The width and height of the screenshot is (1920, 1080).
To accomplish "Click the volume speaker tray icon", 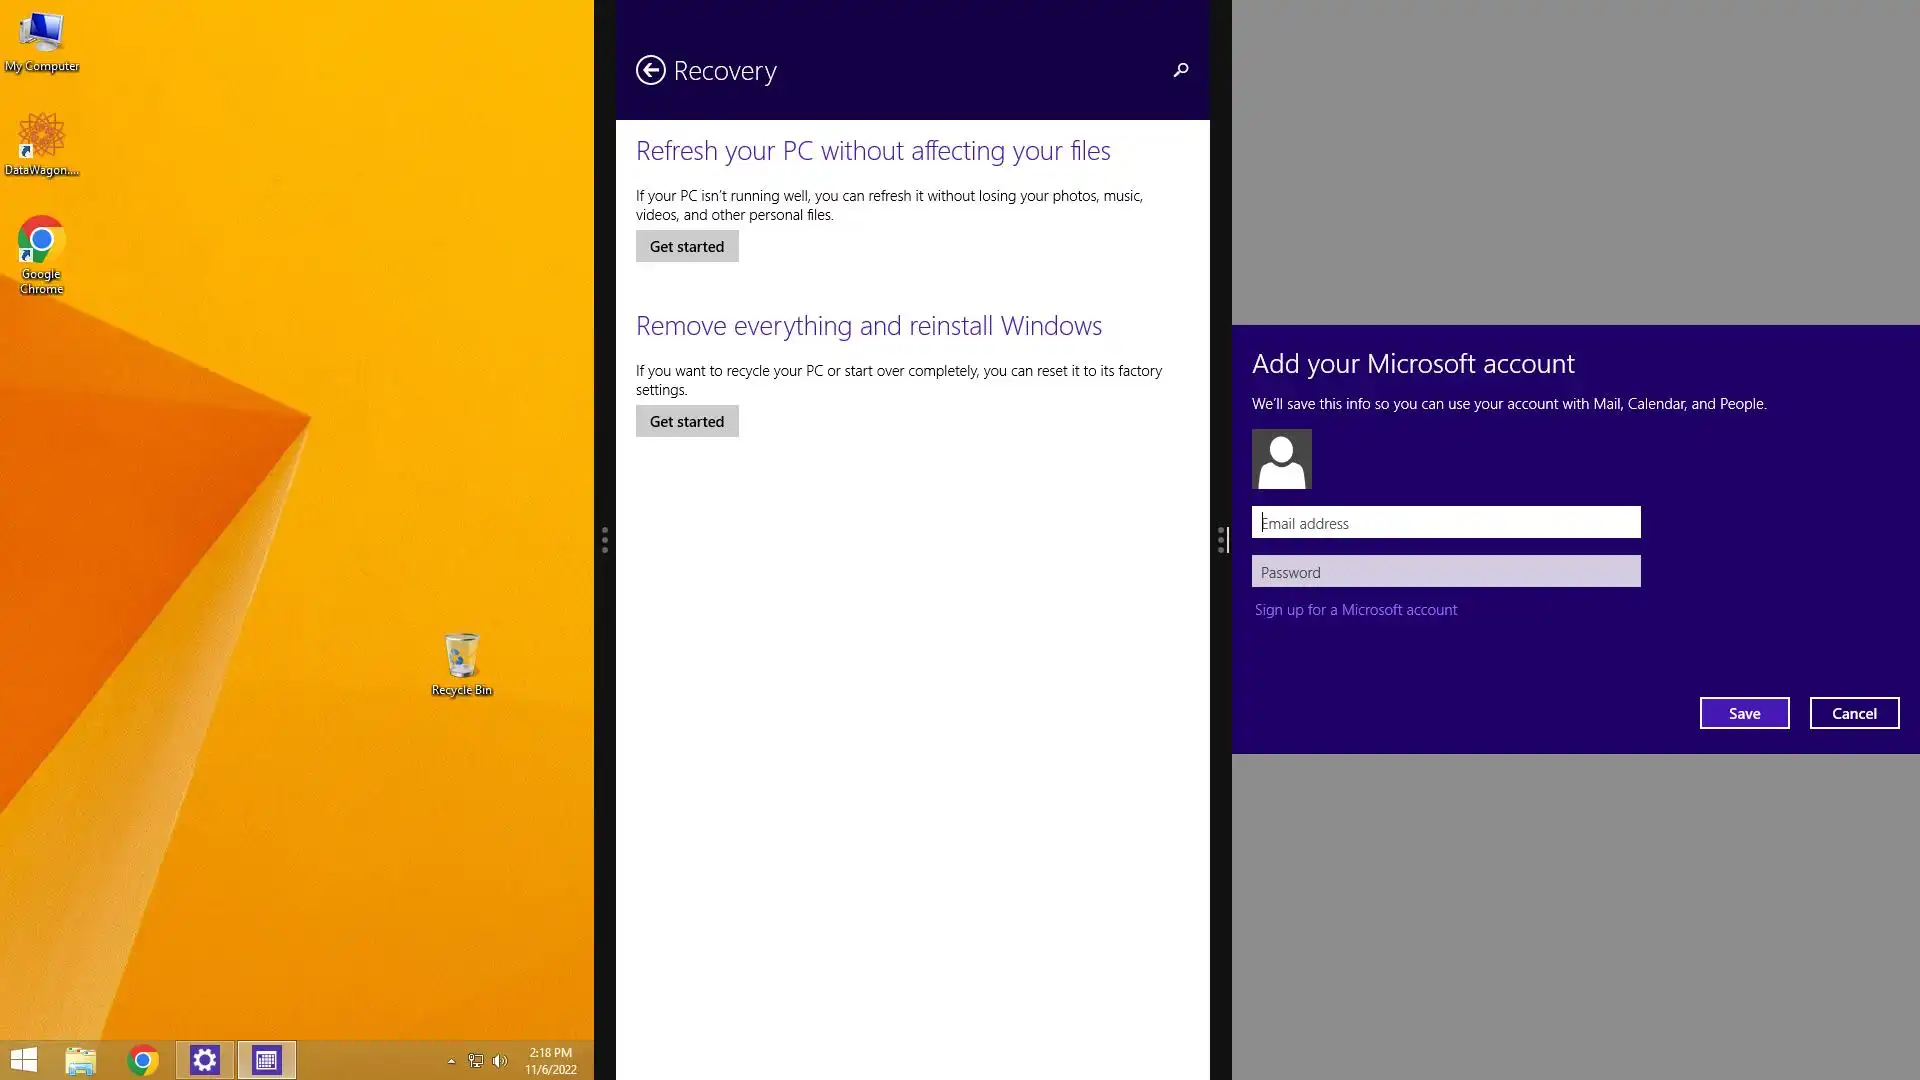I will point(500,1061).
